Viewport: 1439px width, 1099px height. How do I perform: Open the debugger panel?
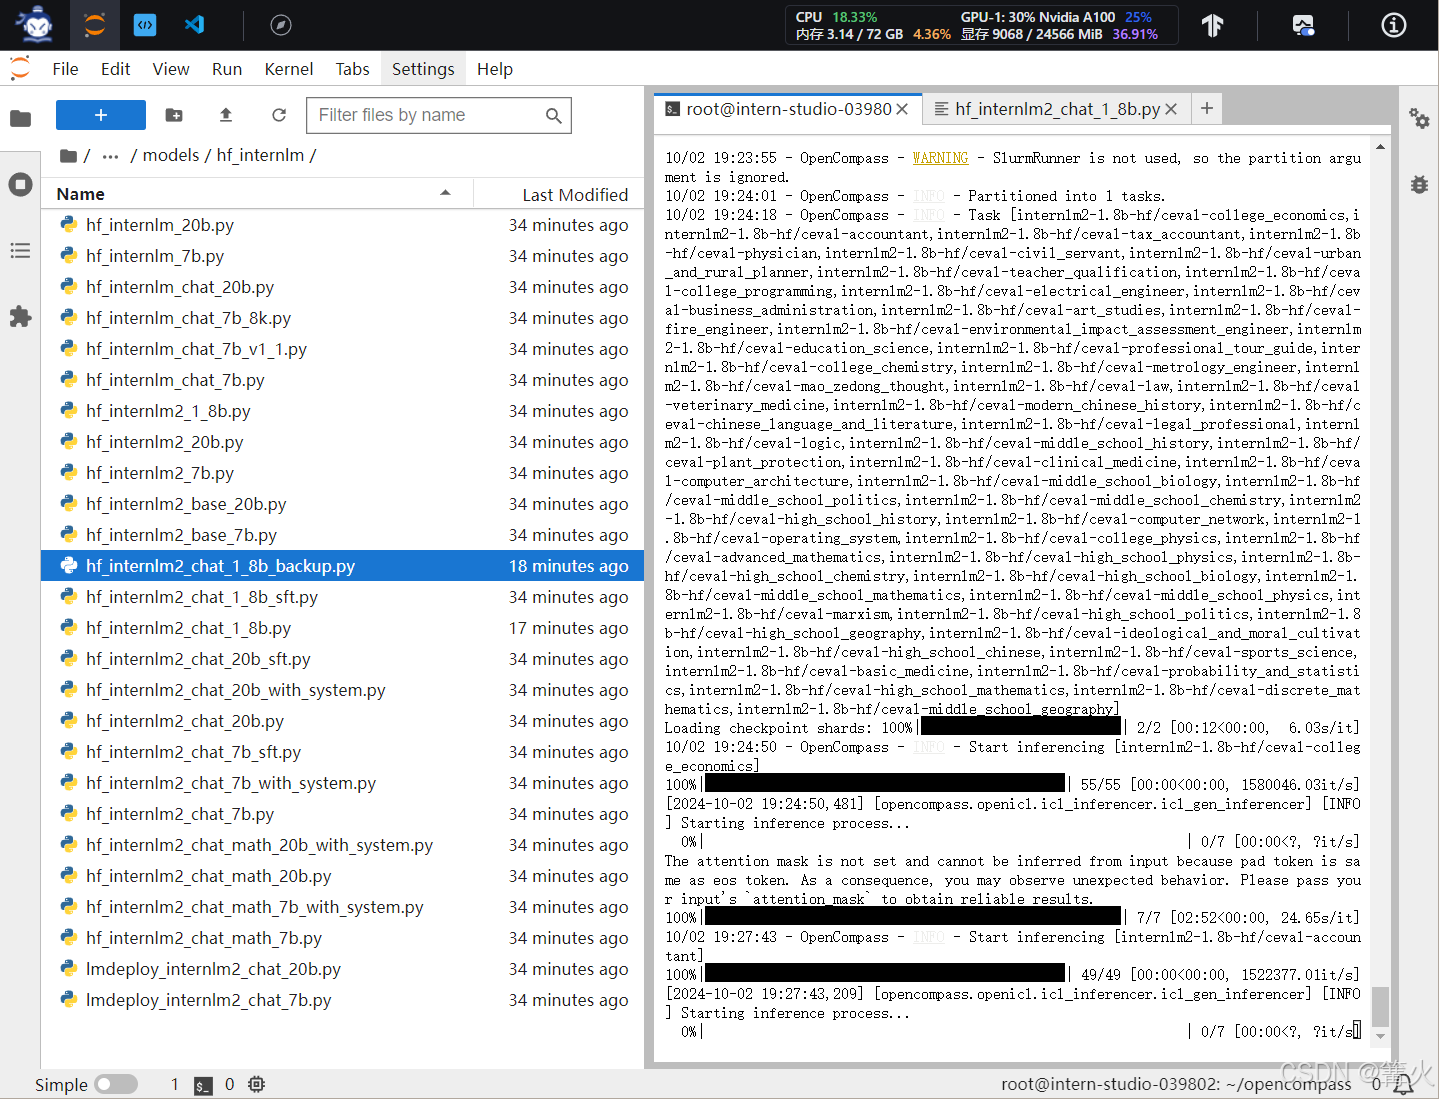click(1420, 184)
